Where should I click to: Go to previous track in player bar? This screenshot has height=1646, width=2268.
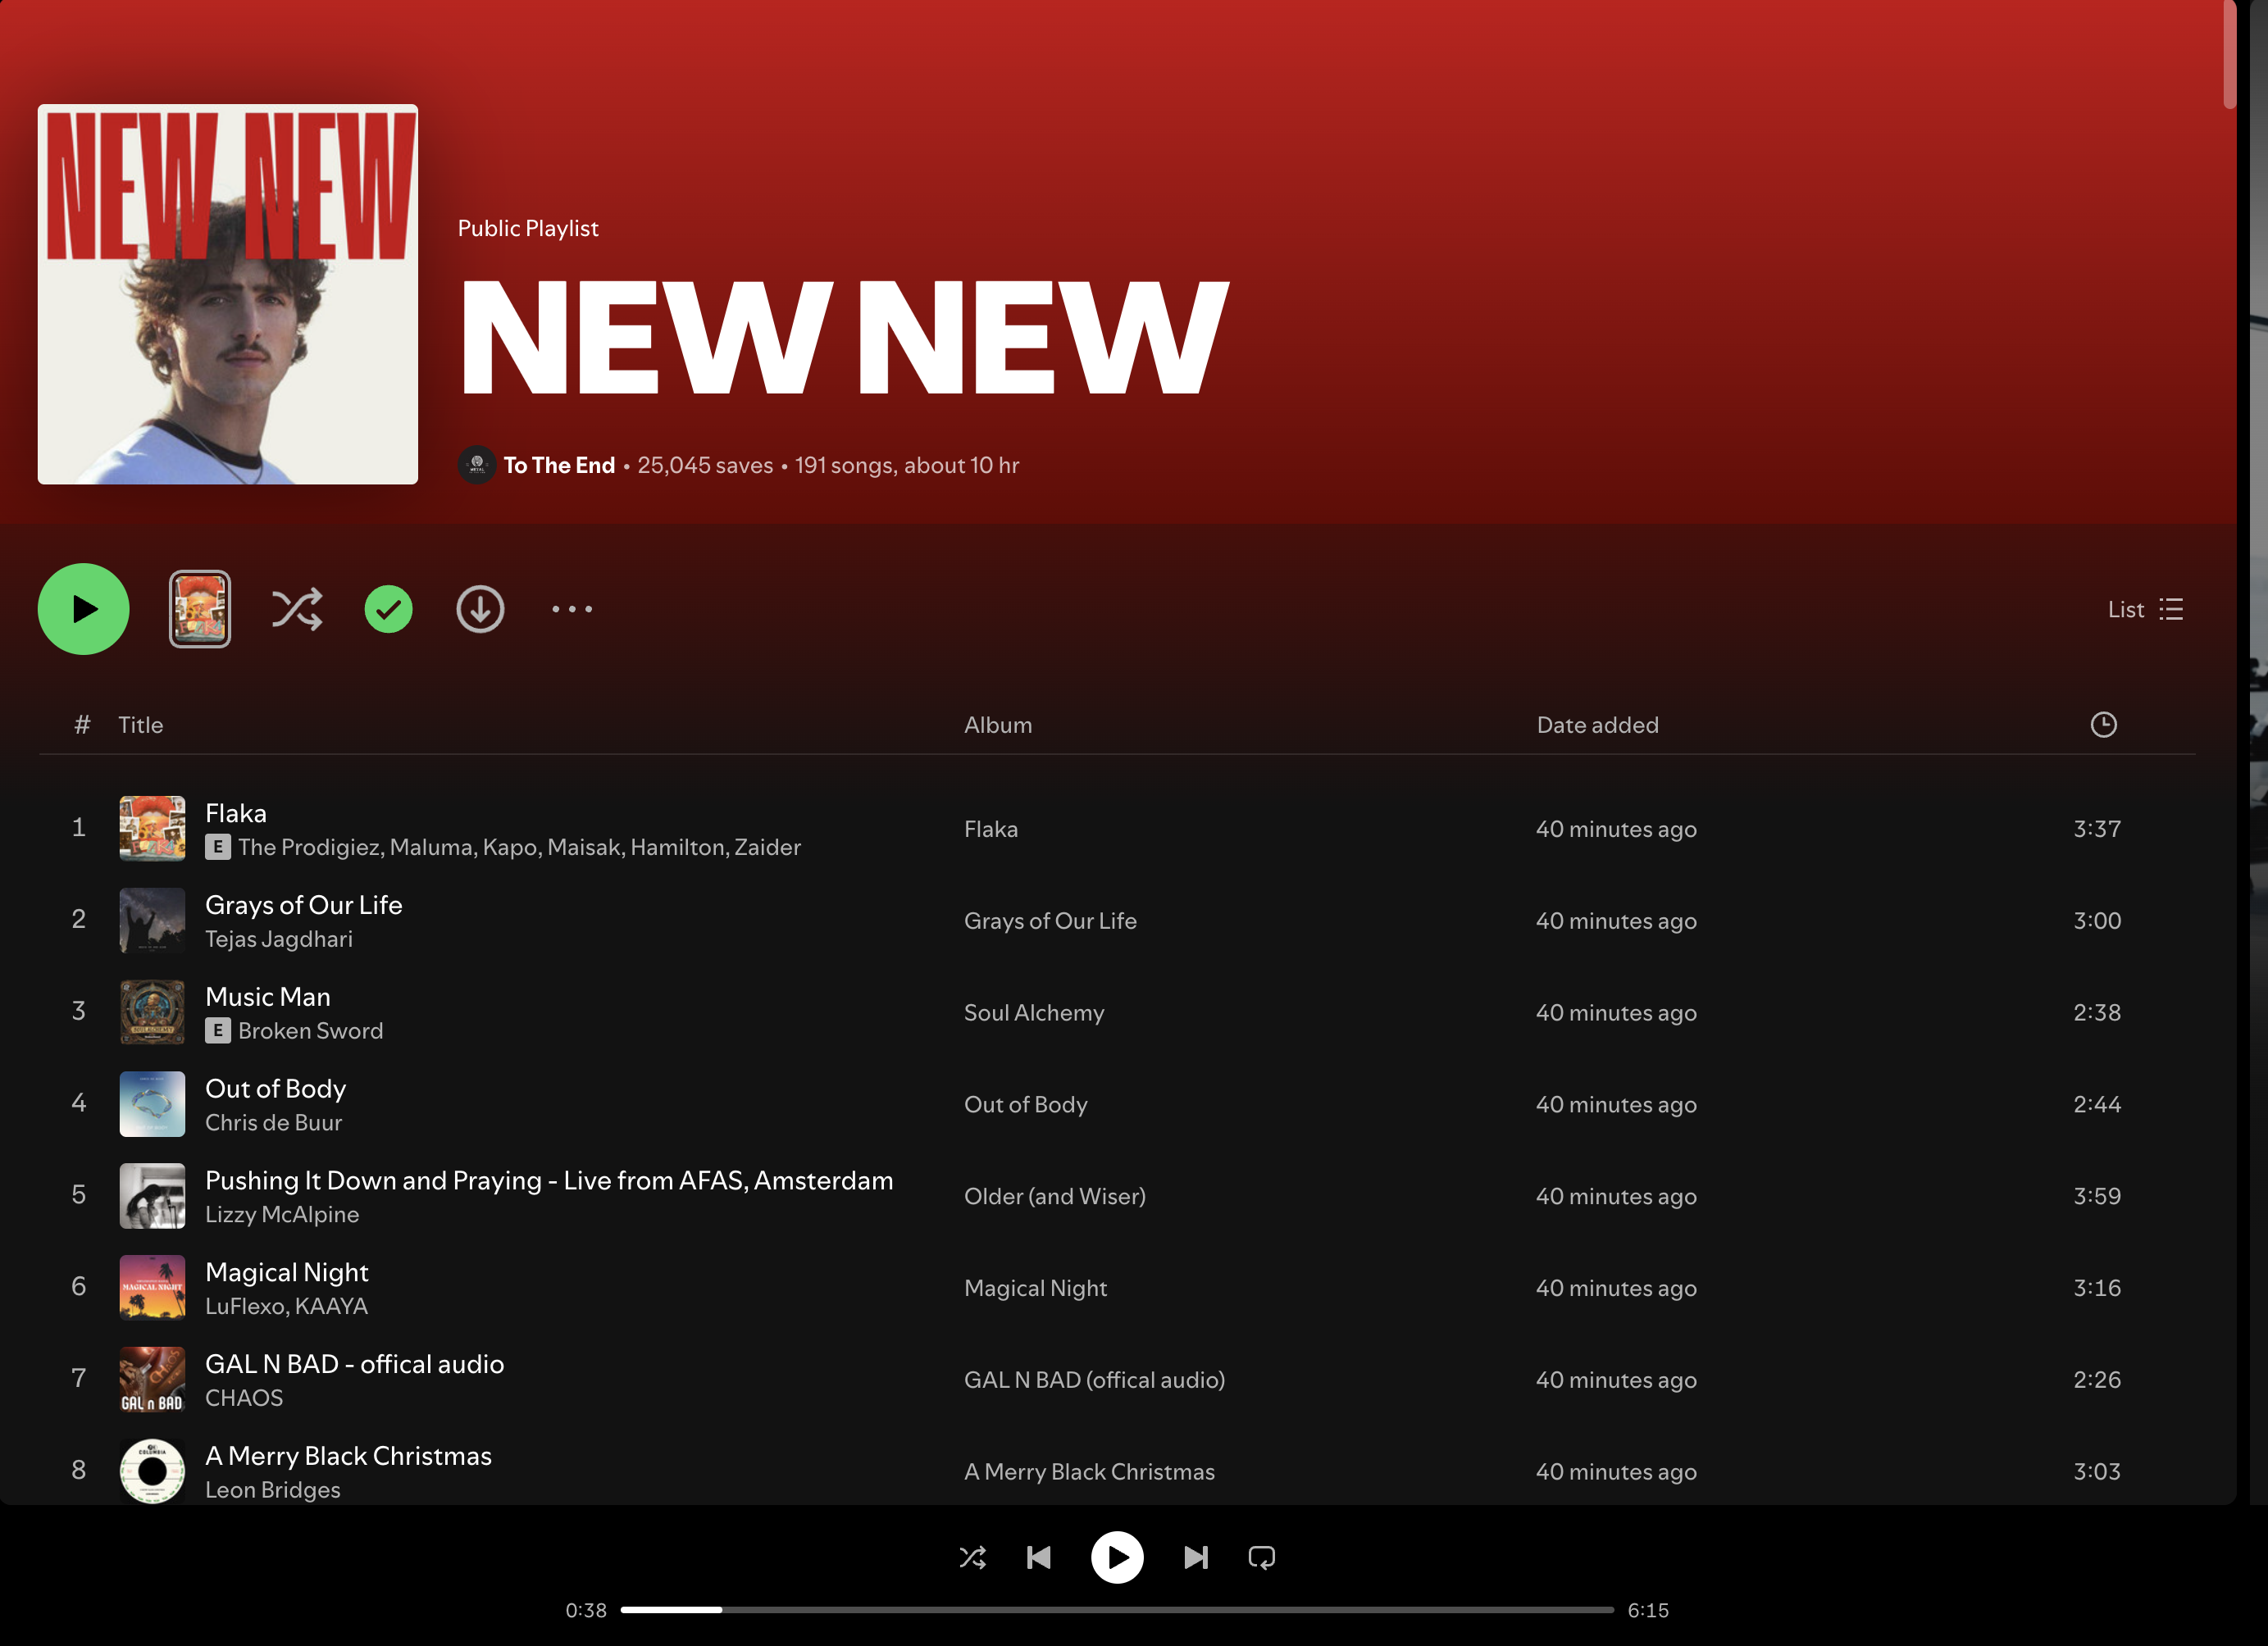(x=1039, y=1557)
